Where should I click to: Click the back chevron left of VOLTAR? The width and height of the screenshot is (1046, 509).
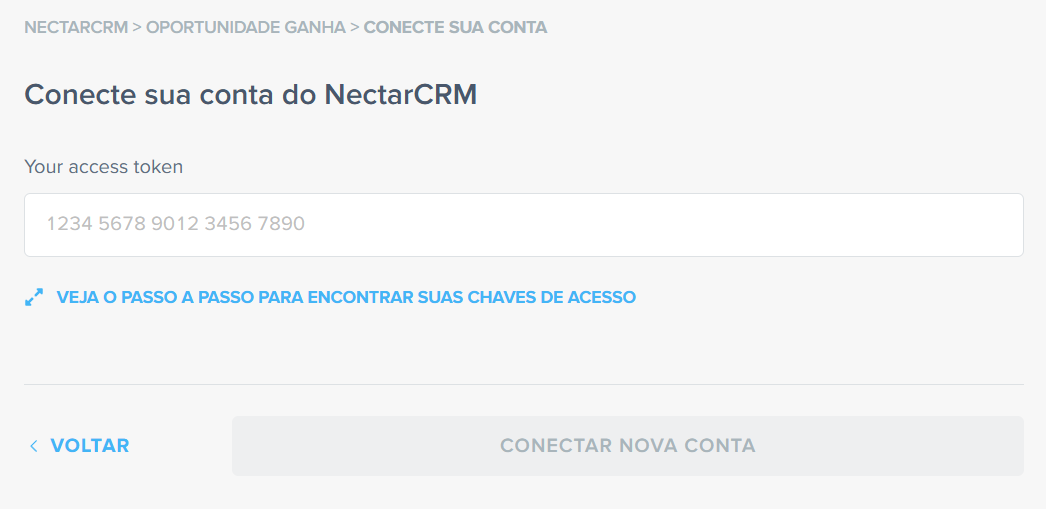[34, 446]
